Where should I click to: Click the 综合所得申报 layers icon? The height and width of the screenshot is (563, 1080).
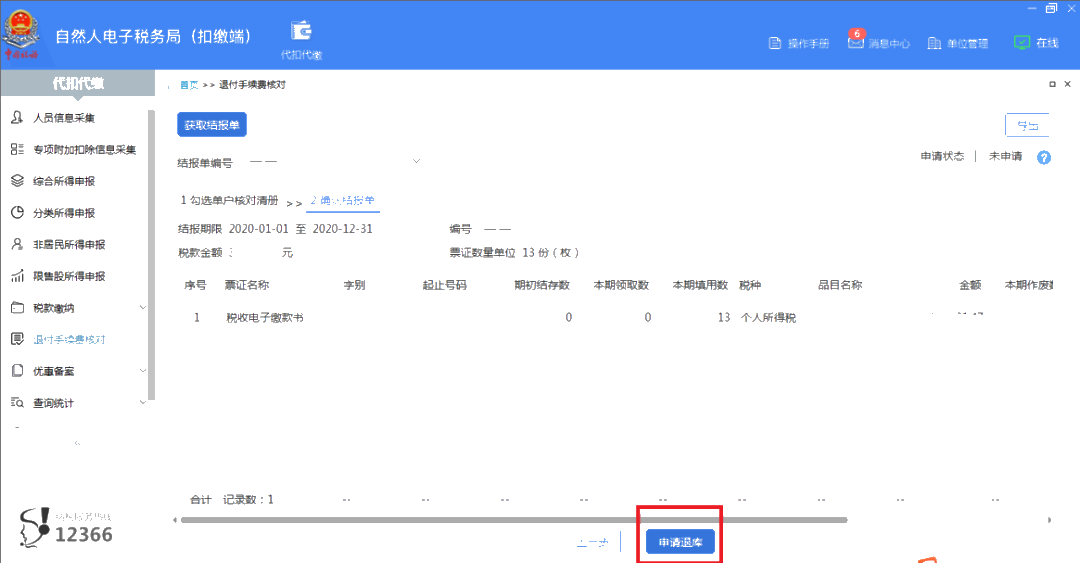pyautogui.click(x=17, y=181)
